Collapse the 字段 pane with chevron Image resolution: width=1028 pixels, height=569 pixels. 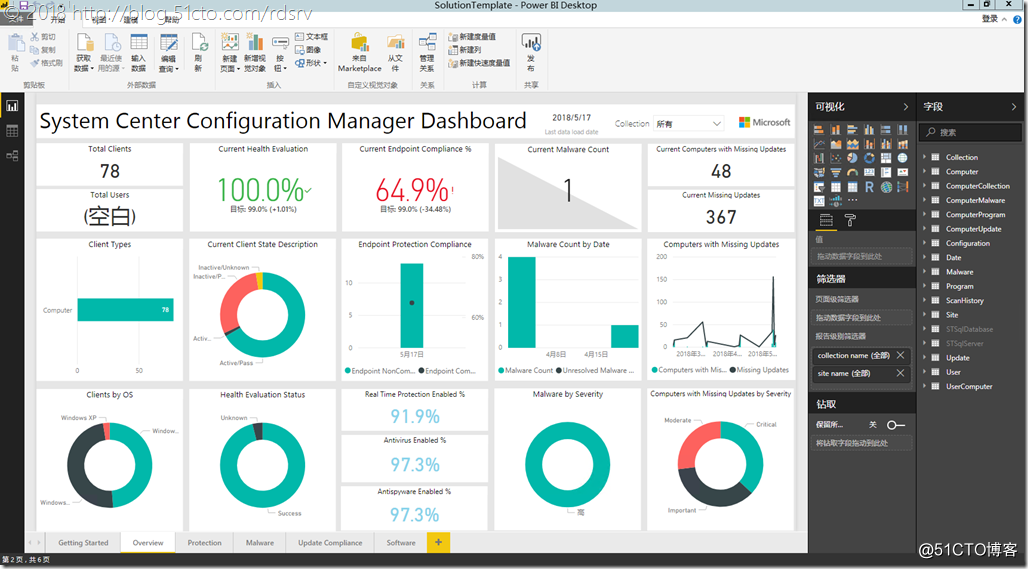coord(1014,107)
